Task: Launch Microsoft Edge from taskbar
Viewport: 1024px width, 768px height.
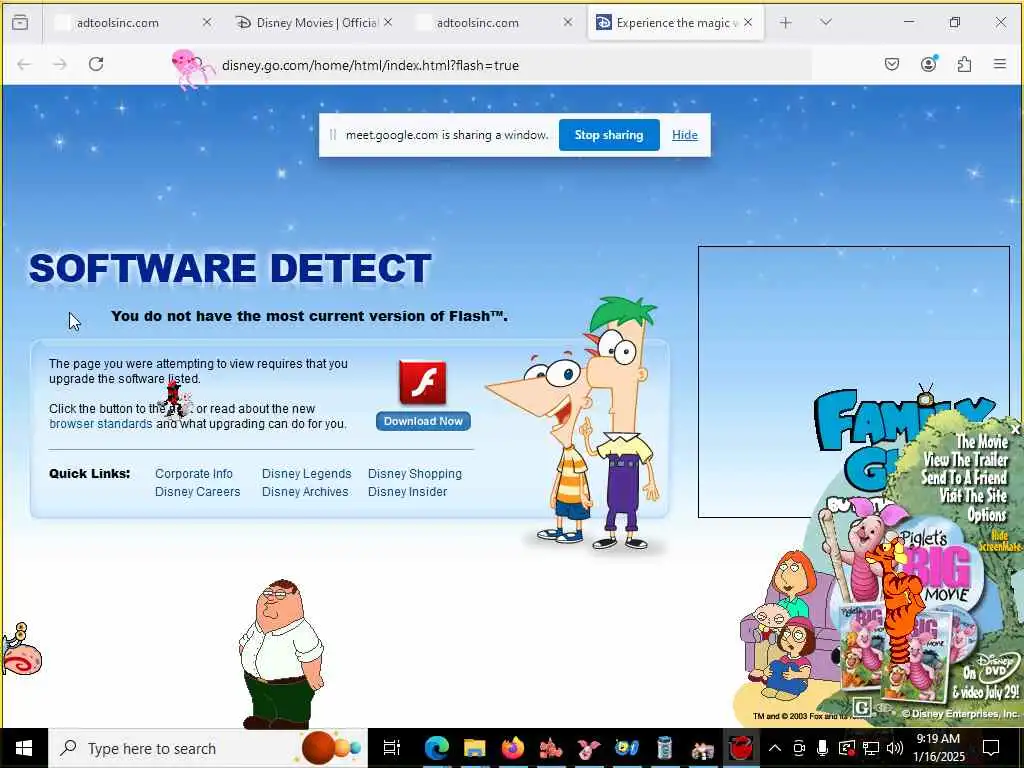Action: [x=437, y=748]
